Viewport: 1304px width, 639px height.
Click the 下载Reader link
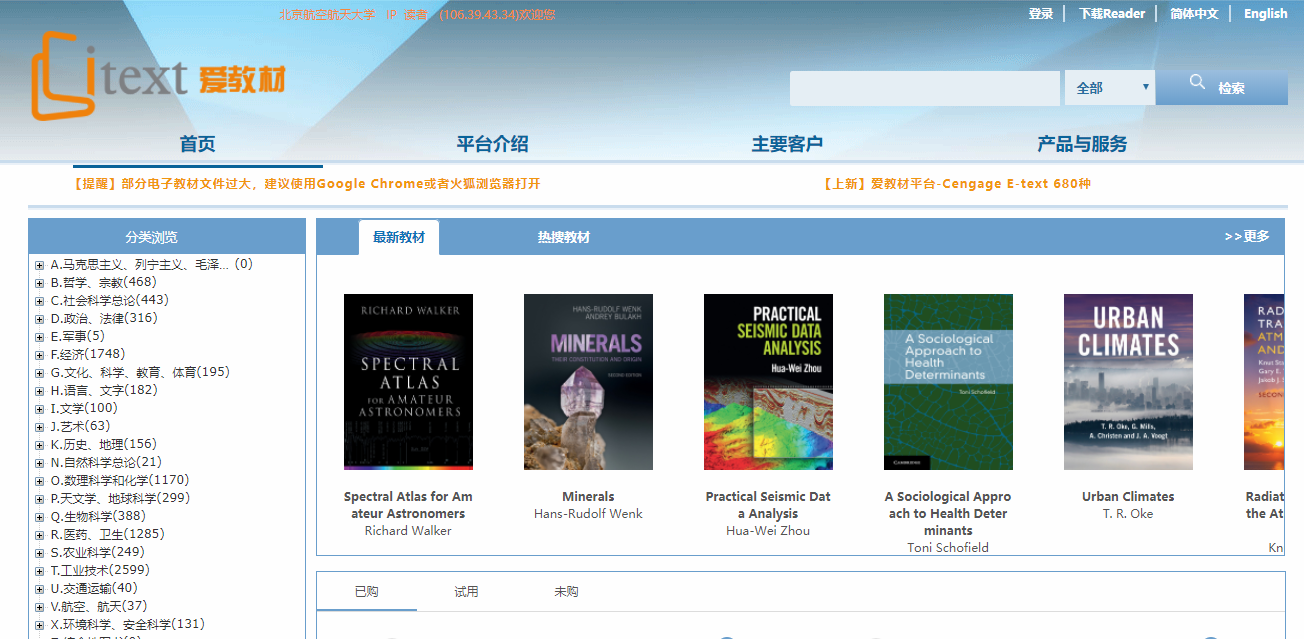point(1111,14)
